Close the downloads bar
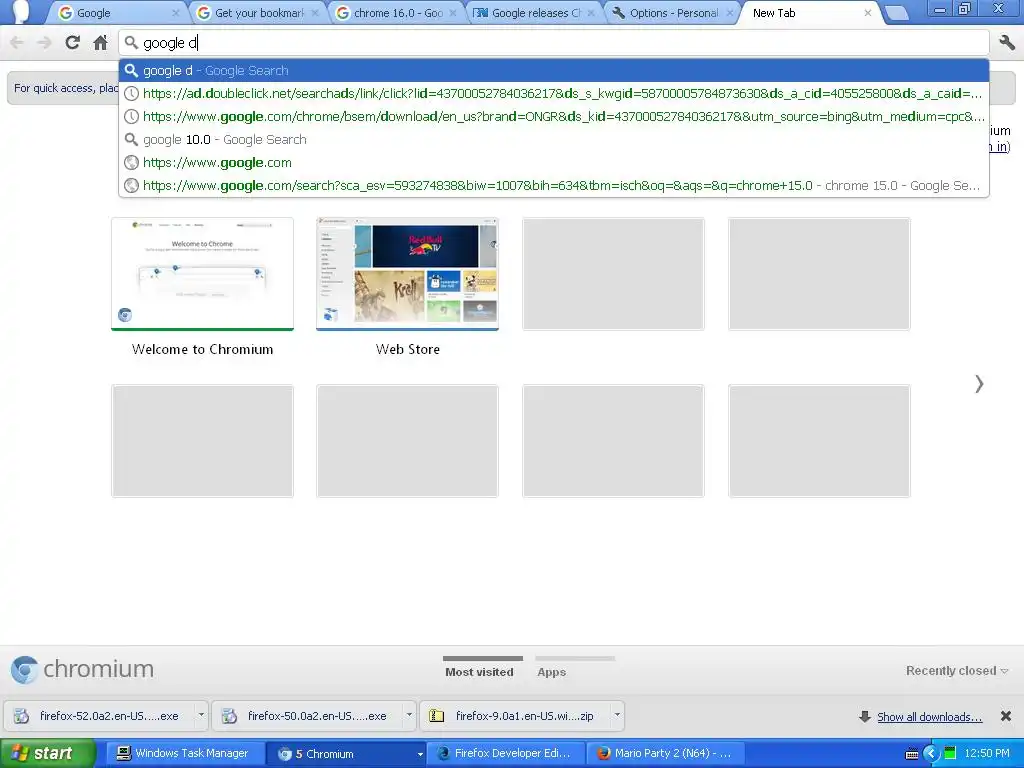Image resolution: width=1024 pixels, height=768 pixels. [x=1006, y=716]
